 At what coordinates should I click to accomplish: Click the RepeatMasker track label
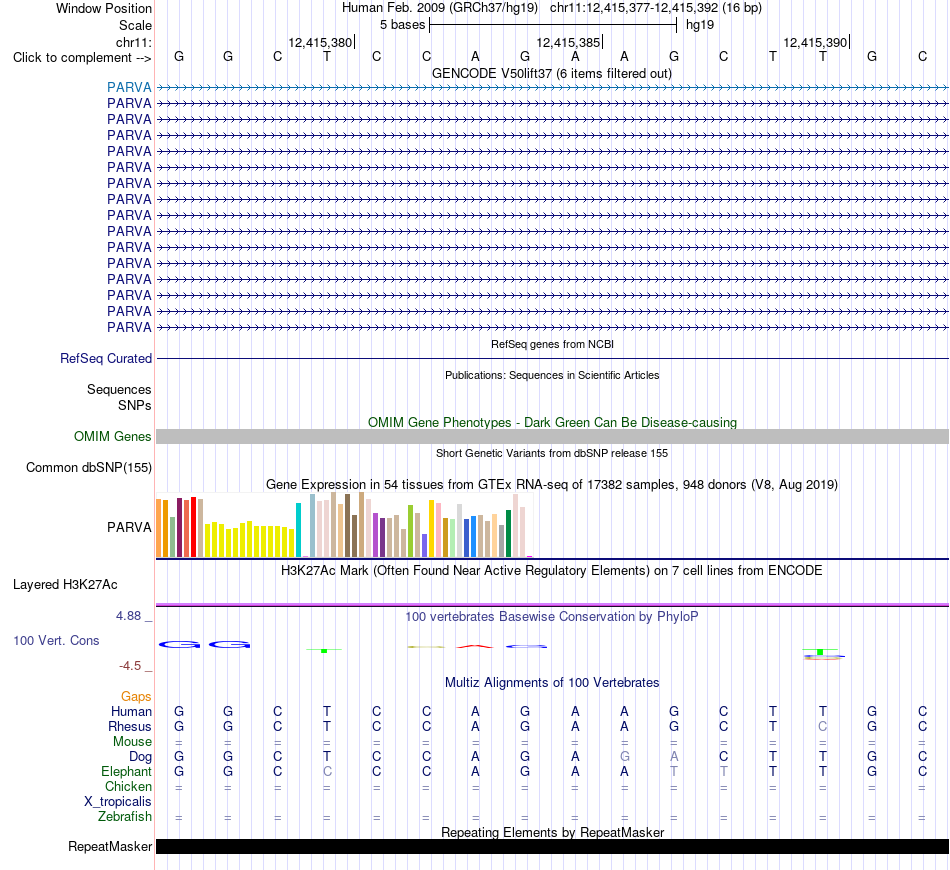pos(110,846)
